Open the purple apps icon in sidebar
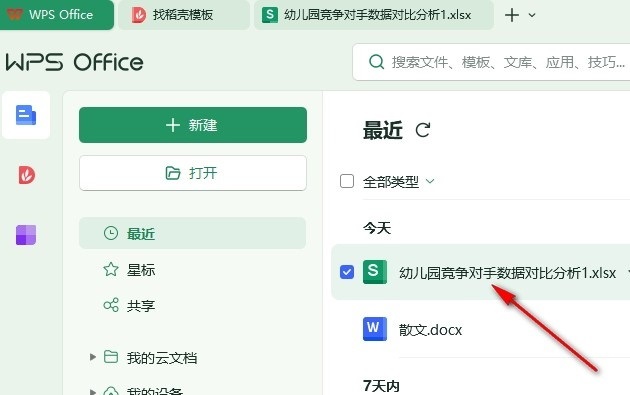 click(26, 235)
